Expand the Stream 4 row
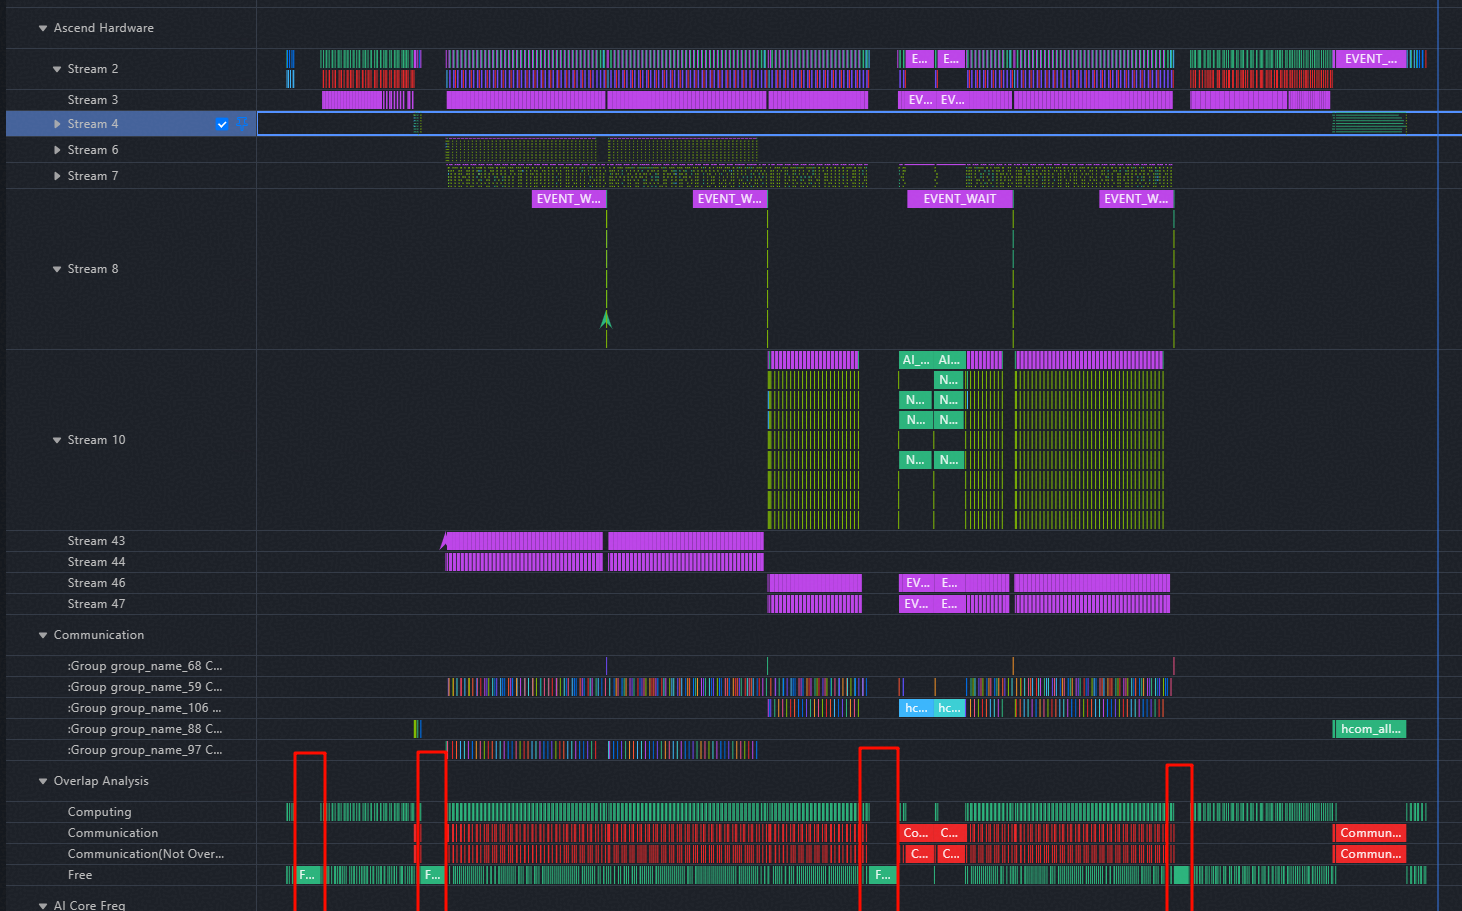The image size is (1462, 911). pyautogui.click(x=57, y=124)
